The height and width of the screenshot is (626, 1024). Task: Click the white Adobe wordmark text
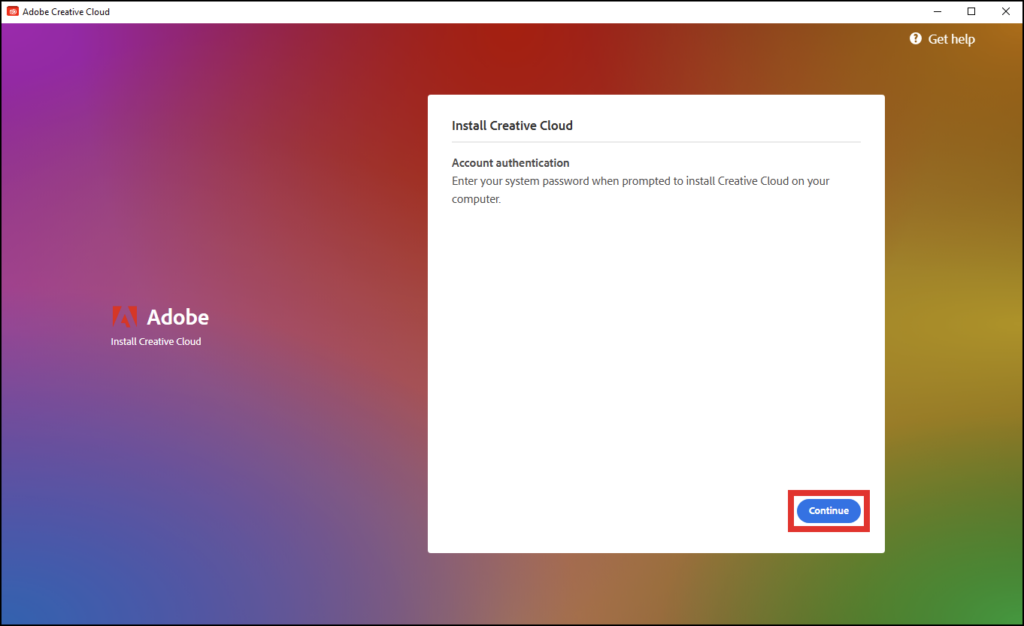tap(178, 317)
